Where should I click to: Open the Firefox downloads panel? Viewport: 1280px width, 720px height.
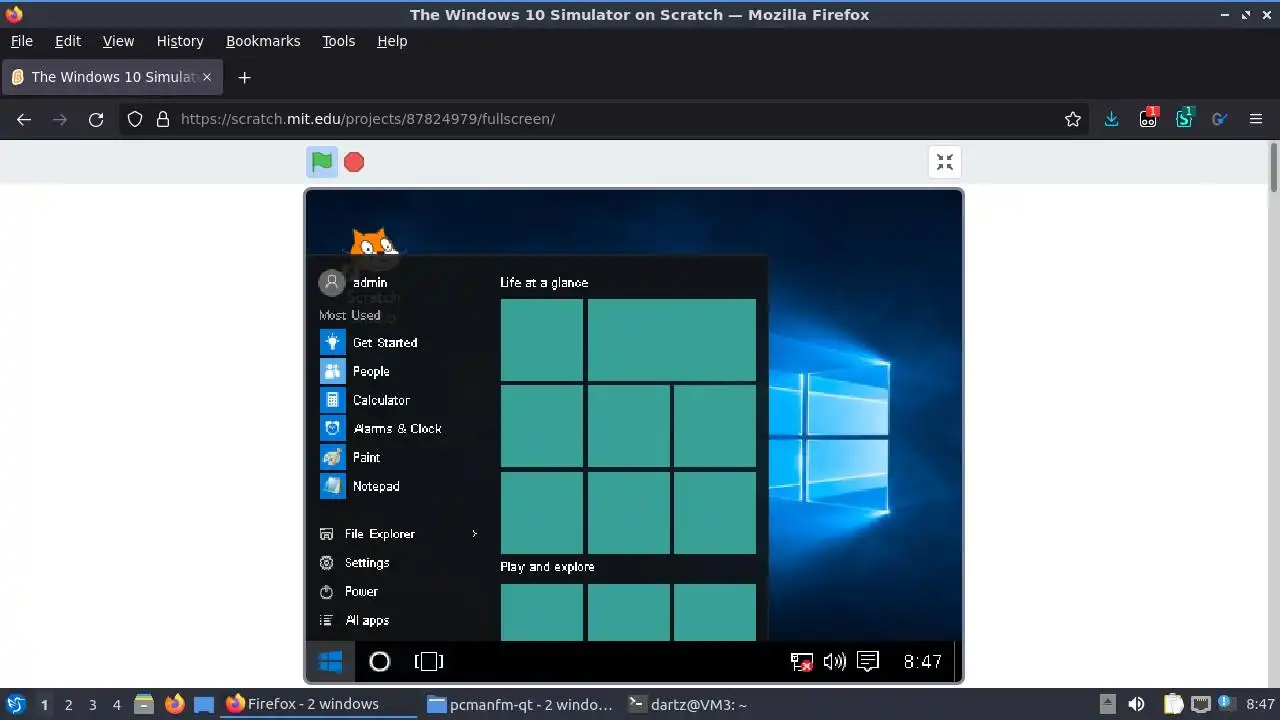tap(1111, 119)
